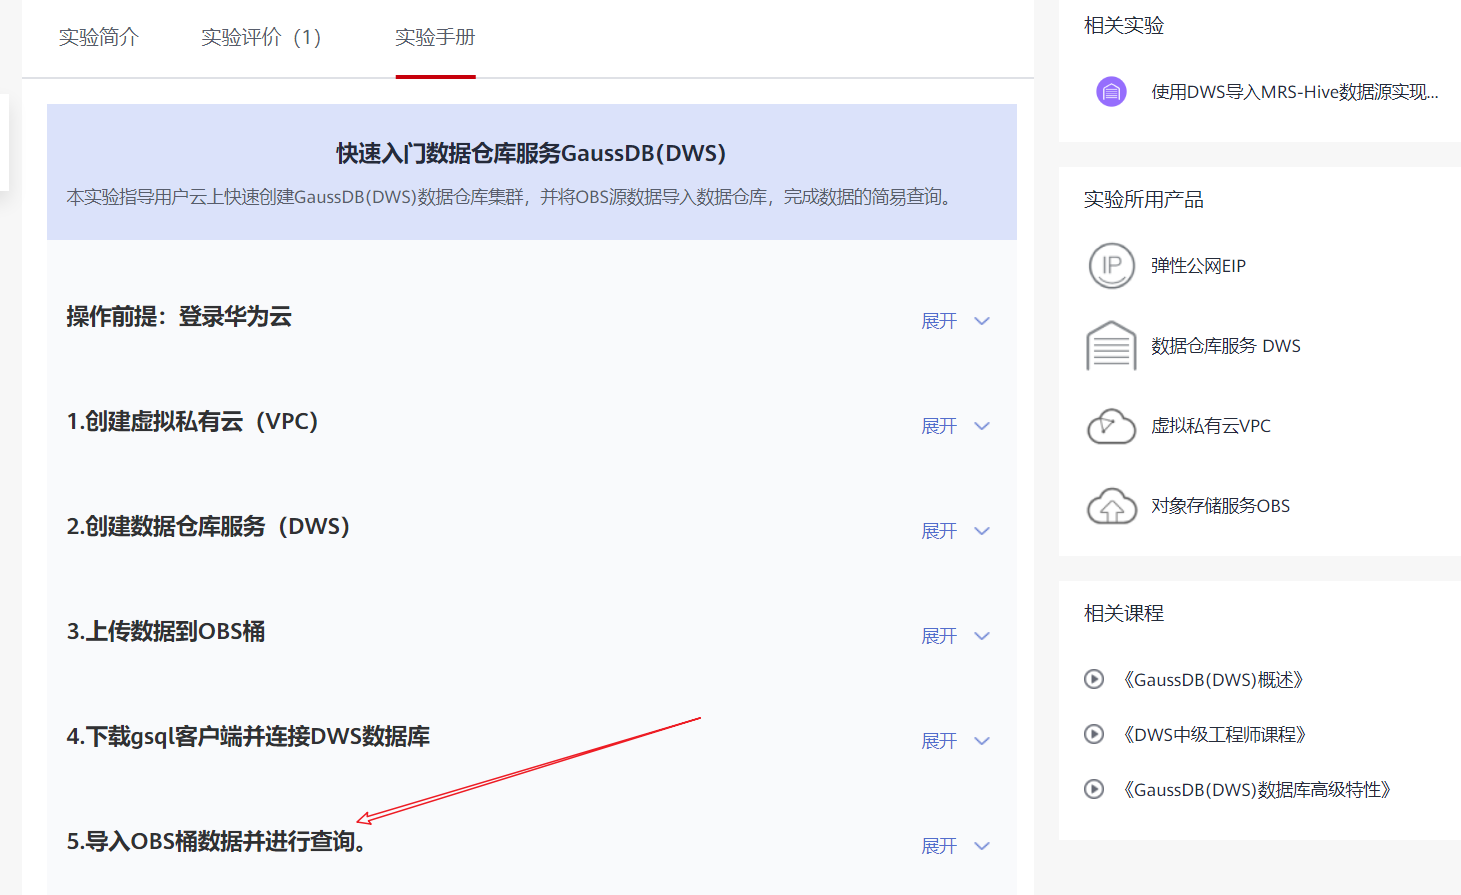1461x895 pixels.
Task: Click the title 快速入门数据仓库服务GaussDB(DWS)
Action: (531, 153)
